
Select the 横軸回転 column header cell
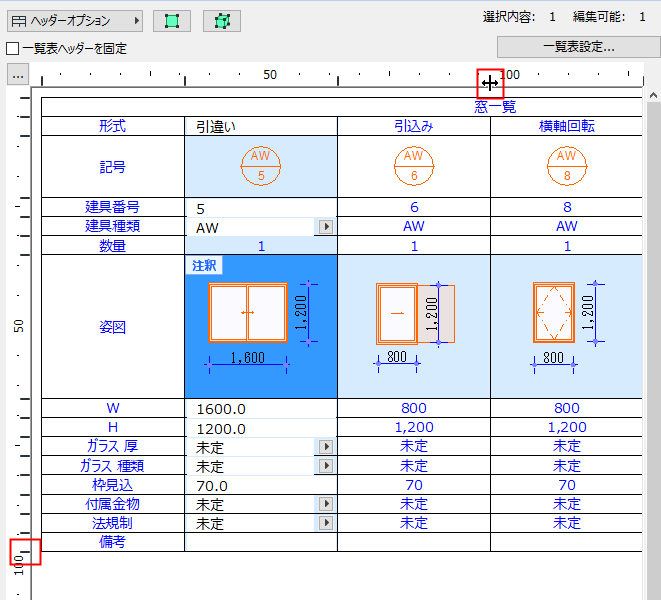pos(567,126)
